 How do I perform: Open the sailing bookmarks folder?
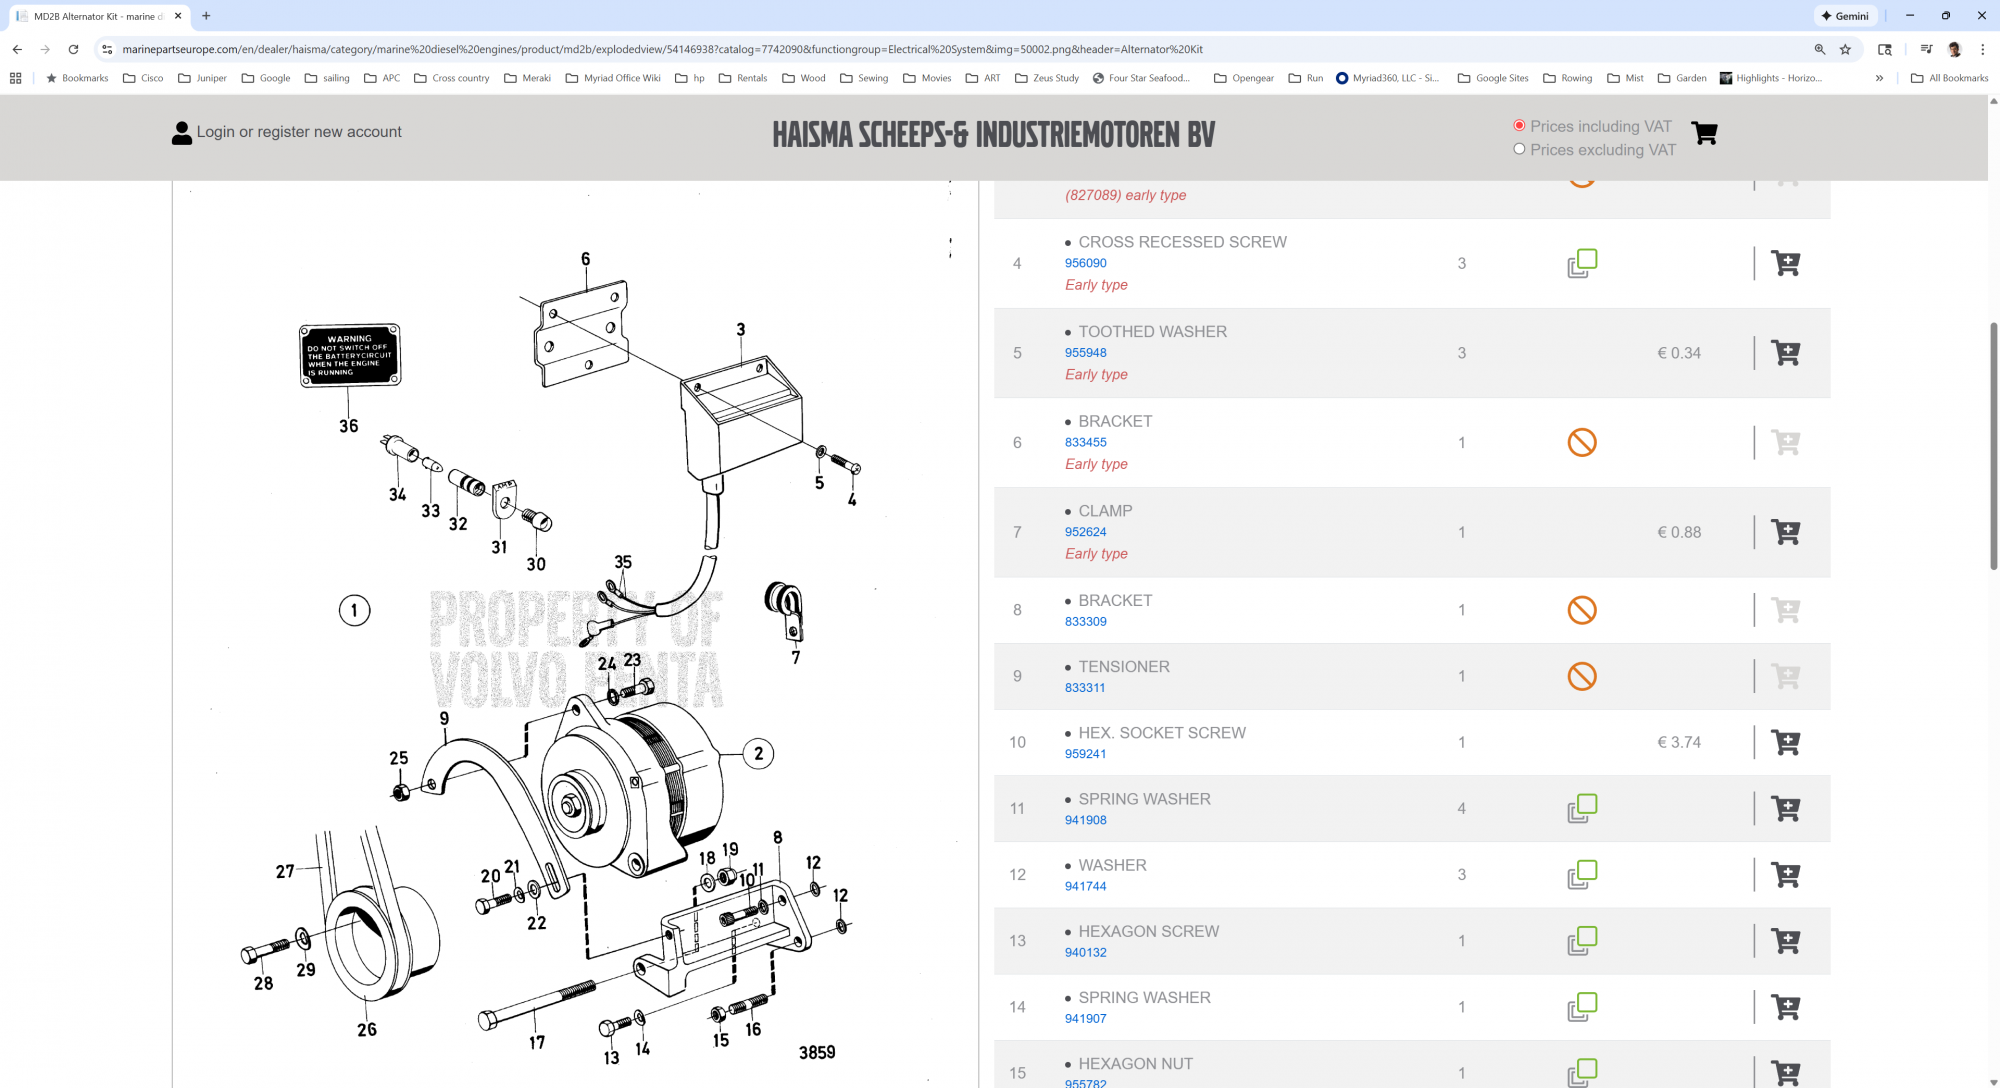coord(327,78)
